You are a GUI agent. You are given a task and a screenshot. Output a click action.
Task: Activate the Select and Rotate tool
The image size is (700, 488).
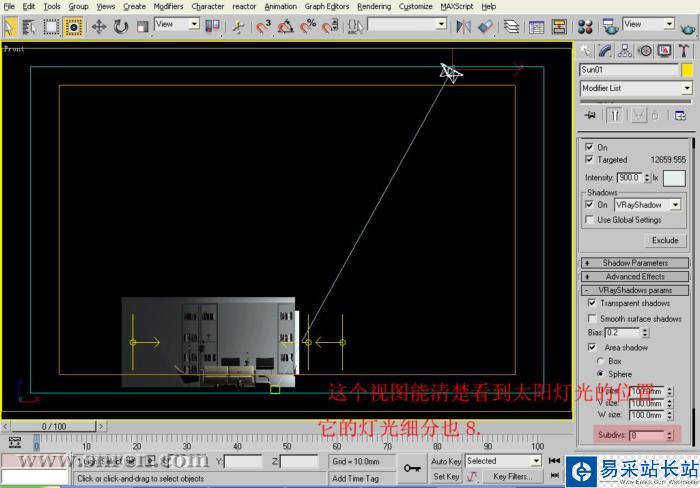tap(121, 27)
